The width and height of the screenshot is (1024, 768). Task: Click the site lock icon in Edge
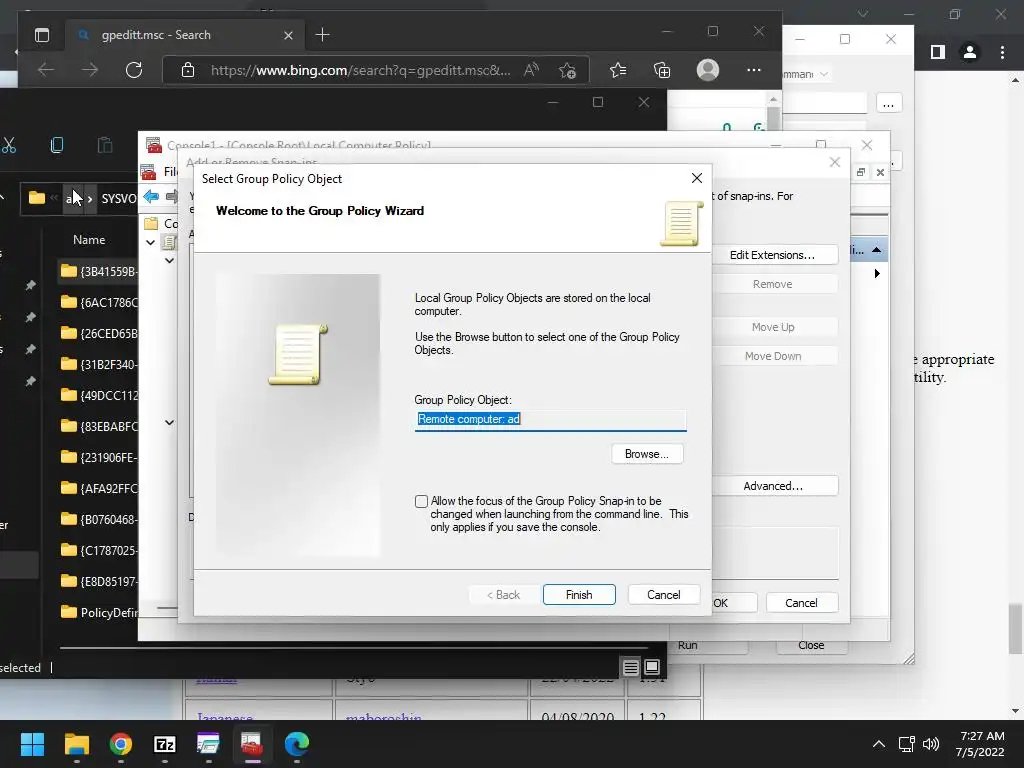pos(188,70)
